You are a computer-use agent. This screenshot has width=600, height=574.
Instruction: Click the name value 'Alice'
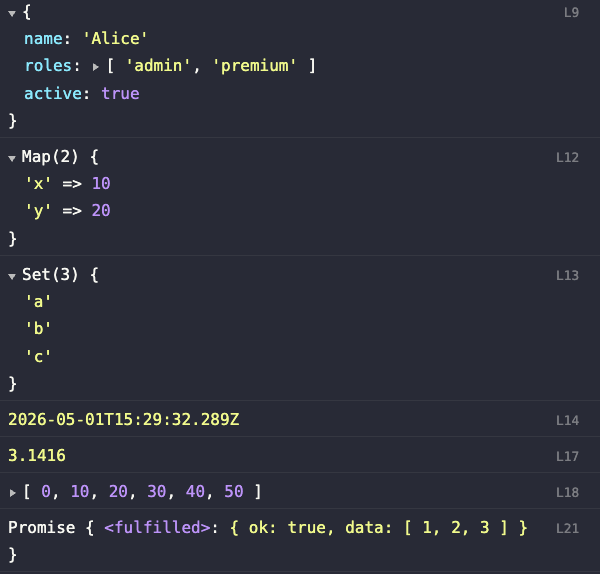point(115,39)
